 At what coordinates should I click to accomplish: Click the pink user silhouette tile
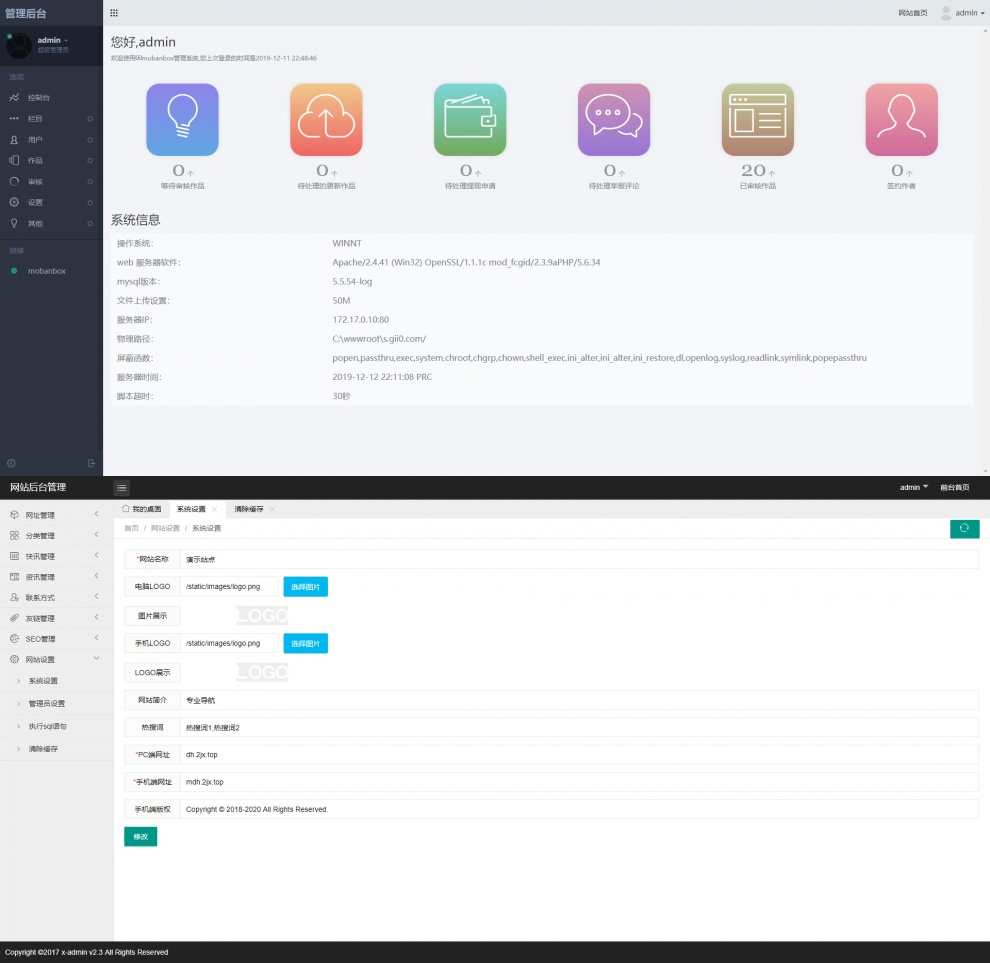(902, 119)
